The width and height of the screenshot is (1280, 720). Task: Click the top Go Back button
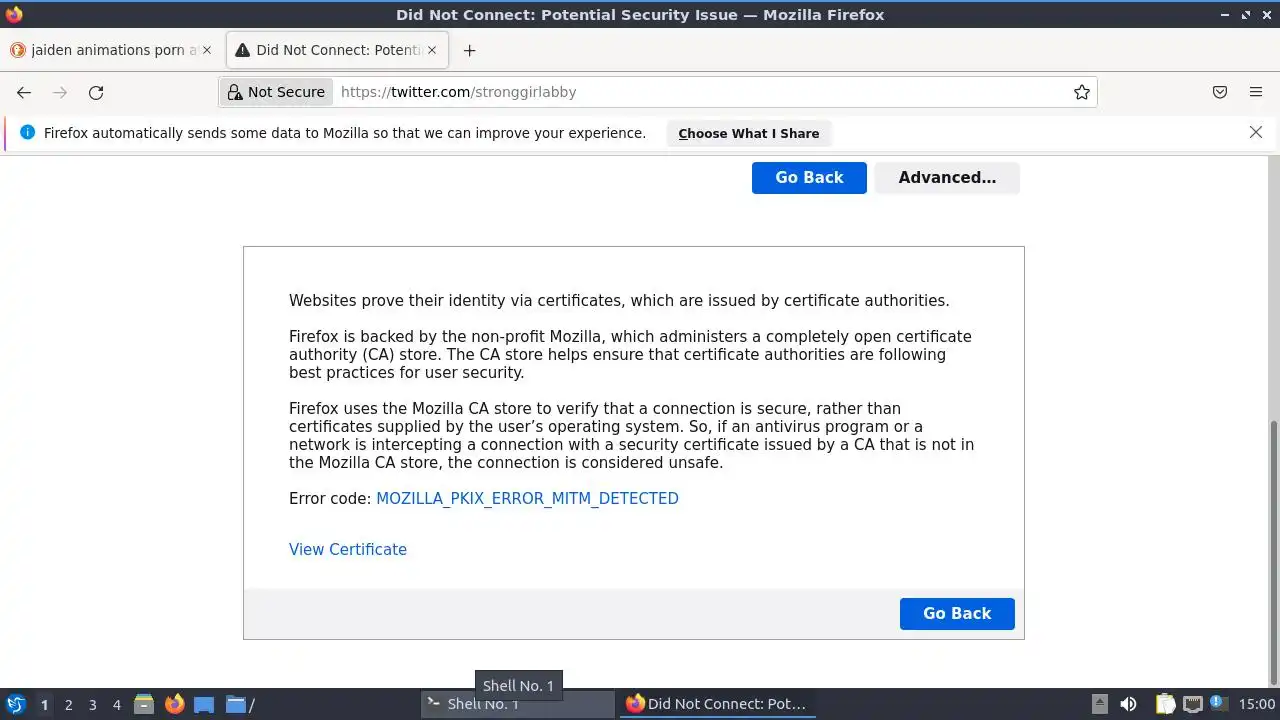[x=809, y=177]
